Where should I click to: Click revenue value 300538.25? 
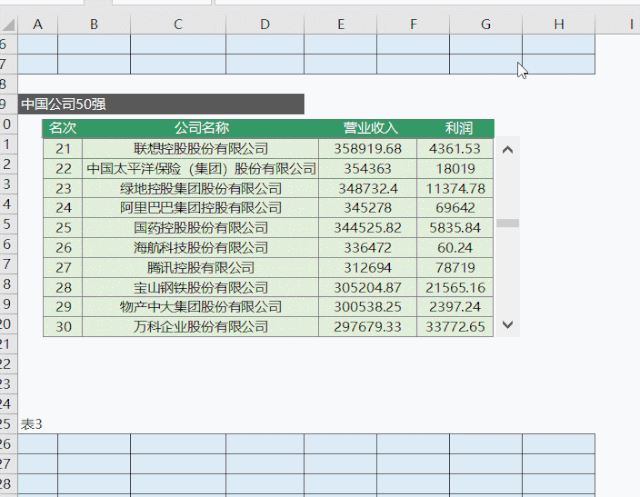(x=368, y=307)
